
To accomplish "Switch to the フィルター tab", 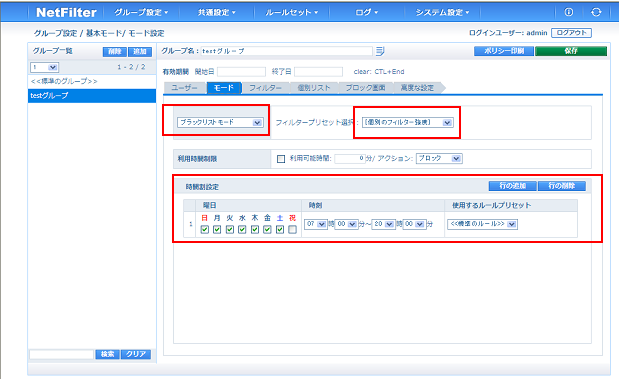I will (265, 88).
